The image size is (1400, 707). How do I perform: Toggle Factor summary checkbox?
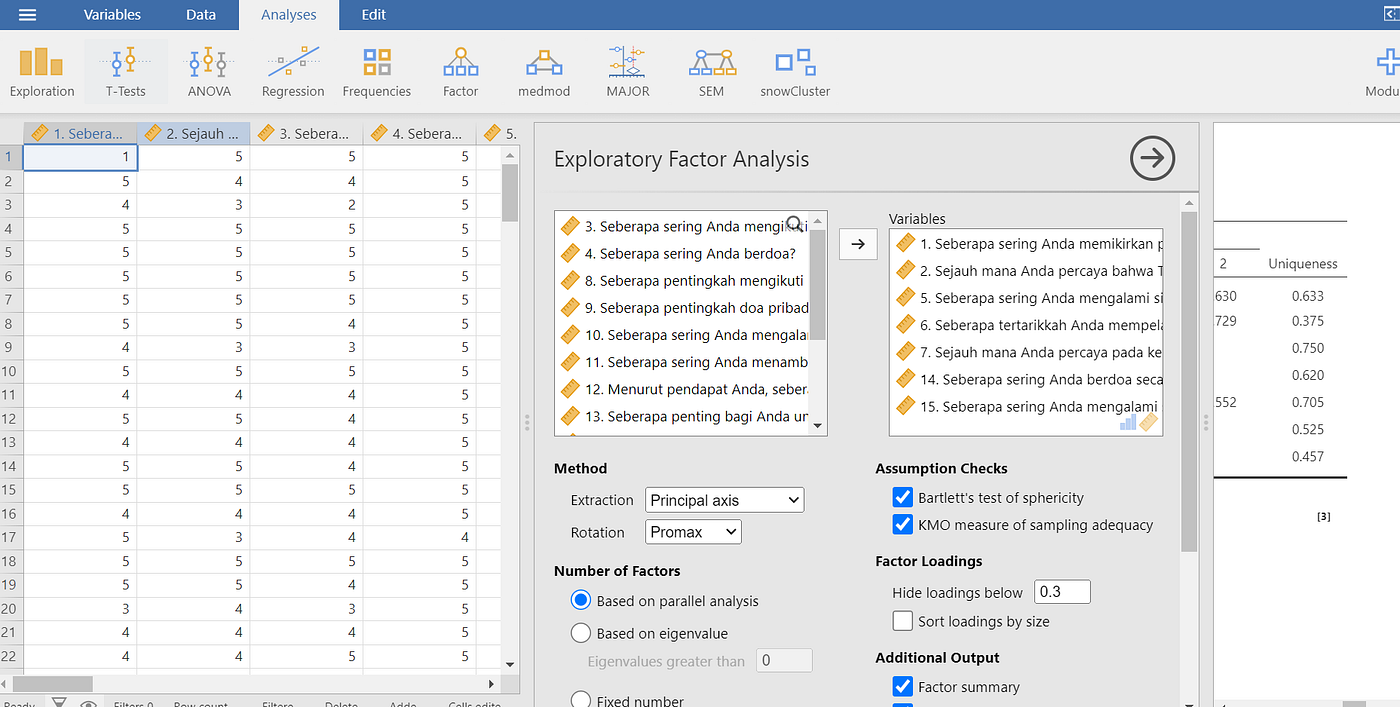tap(901, 686)
